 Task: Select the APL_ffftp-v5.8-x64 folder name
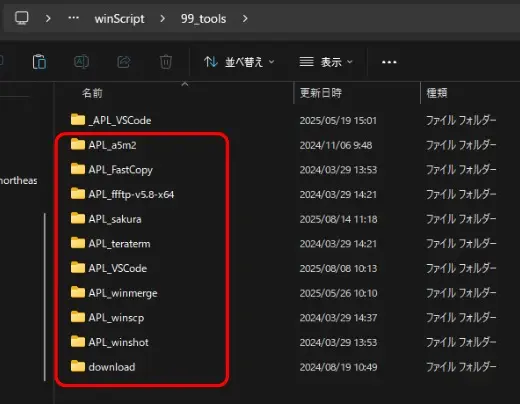tap(131, 194)
